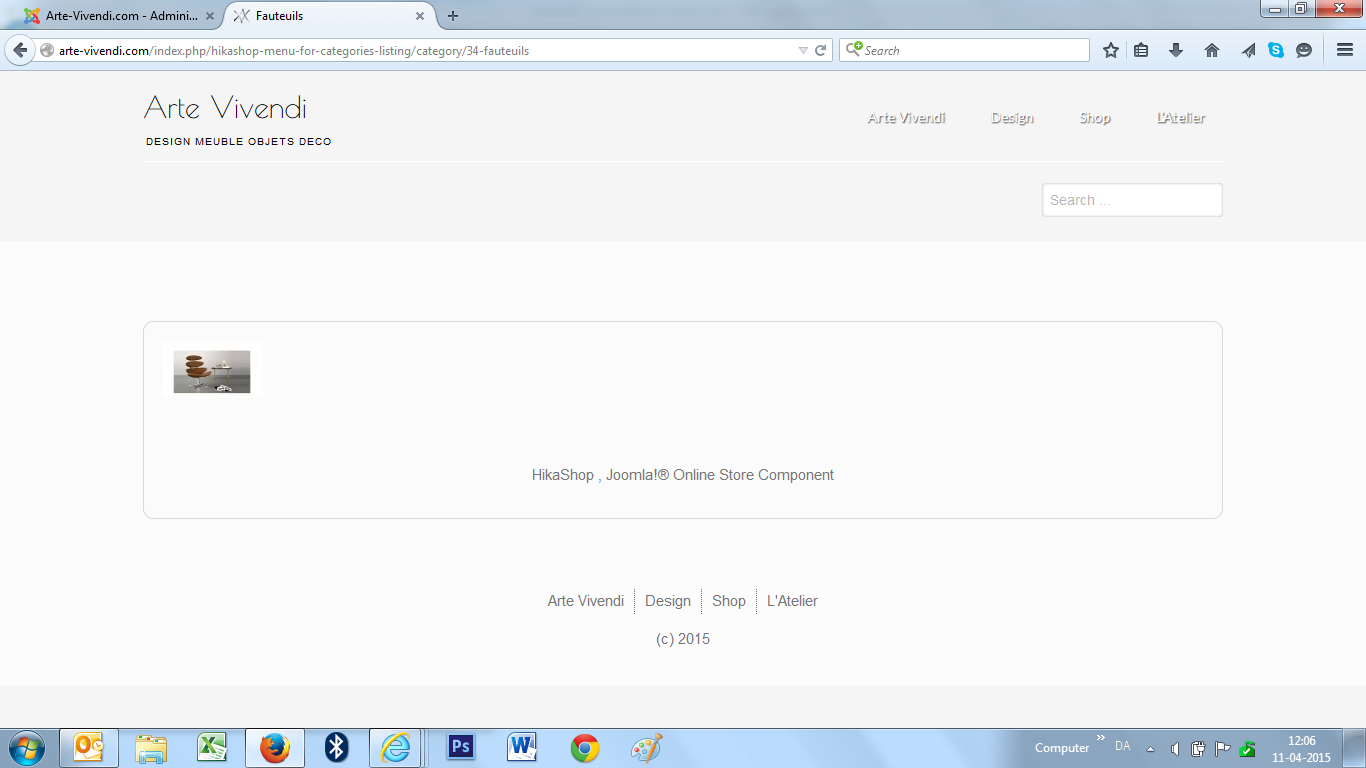Viewport: 1366px width, 768px height.
Task: Show hidden system tray icons
Action: (x=1150, y=748)
